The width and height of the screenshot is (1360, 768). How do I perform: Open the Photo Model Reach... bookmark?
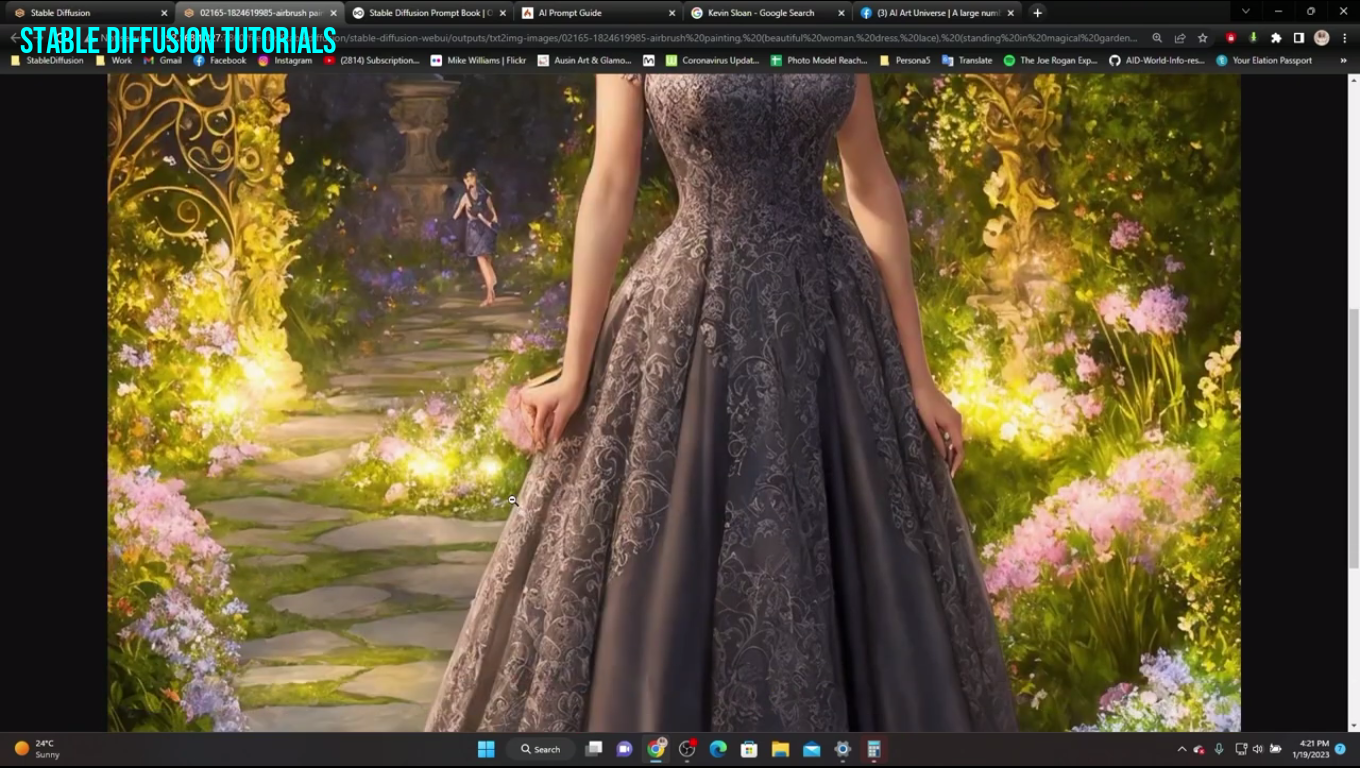click(x=819, y=60)
